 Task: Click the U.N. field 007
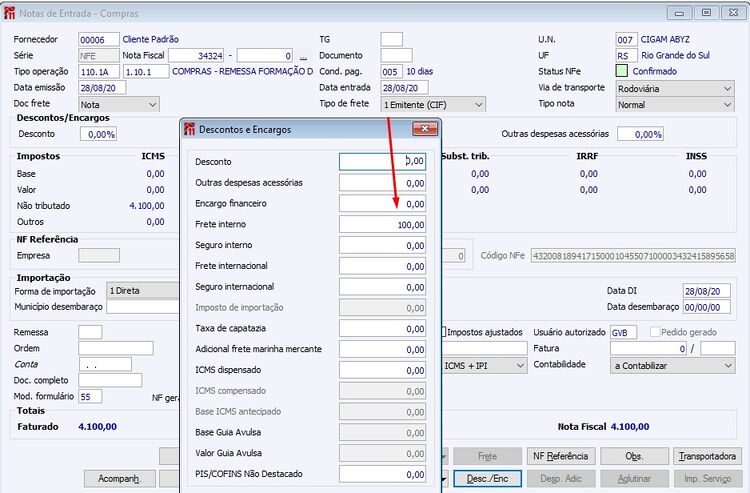pos(627,40)
